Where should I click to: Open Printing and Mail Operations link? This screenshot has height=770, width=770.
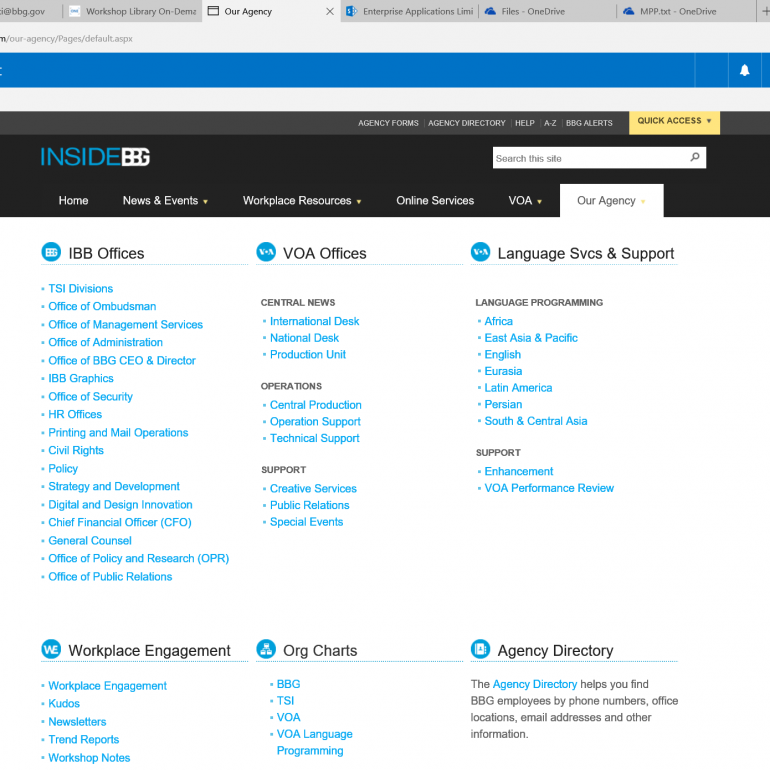click(x=118, y=432)
